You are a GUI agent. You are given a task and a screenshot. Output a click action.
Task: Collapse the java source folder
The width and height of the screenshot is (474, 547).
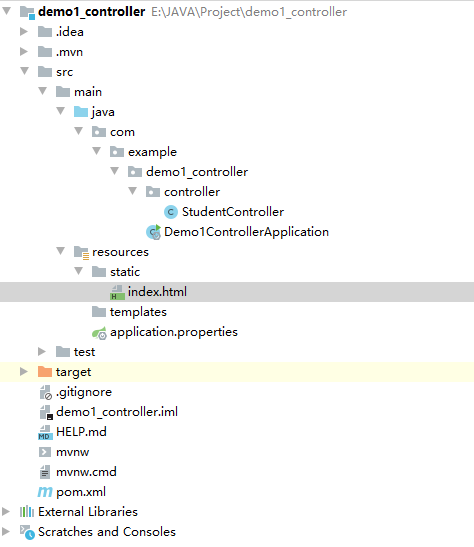tap(61, 111)
